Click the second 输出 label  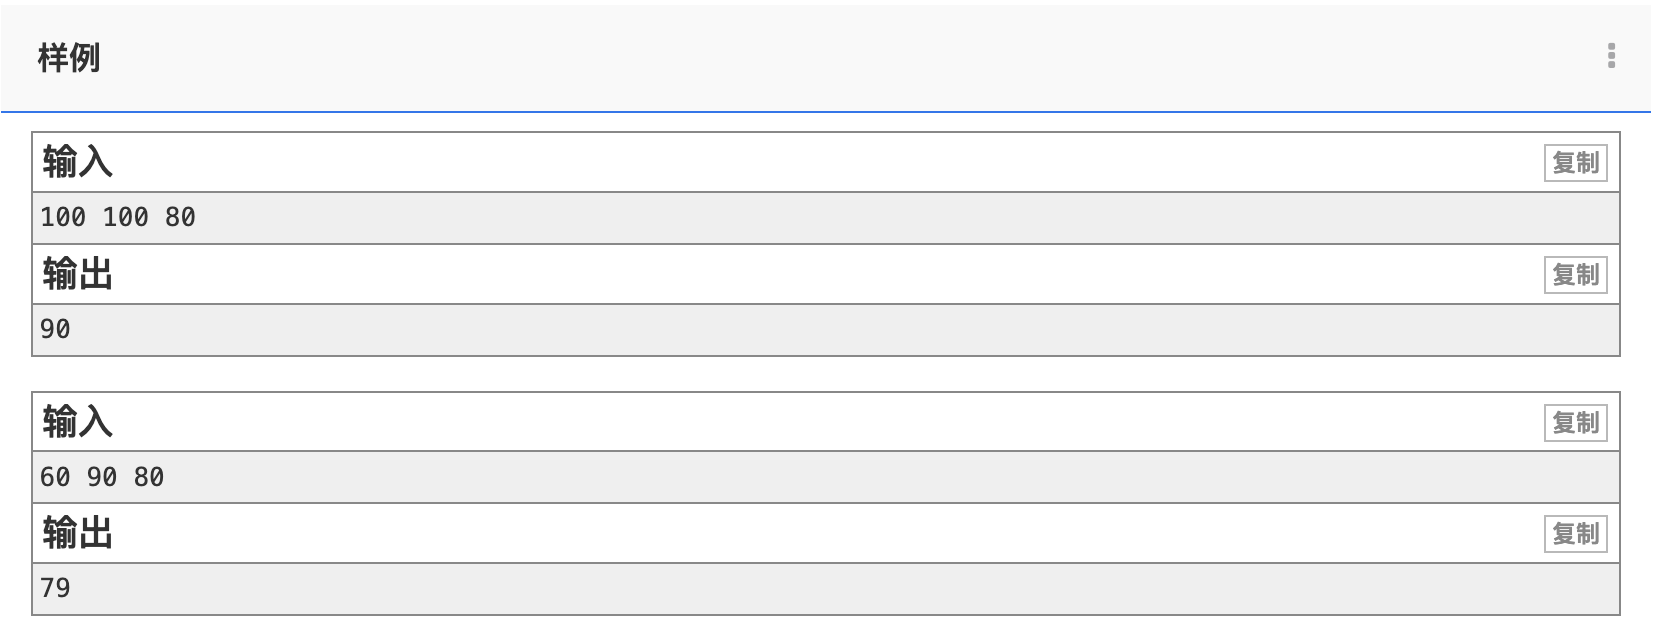pyautogui.click(x=77, y=533)
